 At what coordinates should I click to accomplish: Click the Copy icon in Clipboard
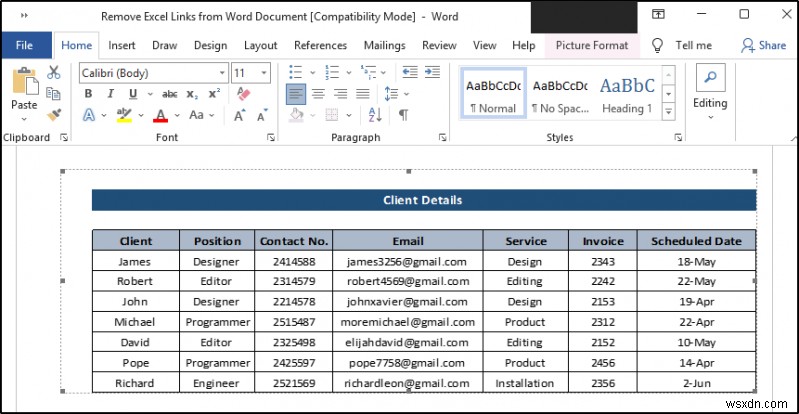coord(54,94)
